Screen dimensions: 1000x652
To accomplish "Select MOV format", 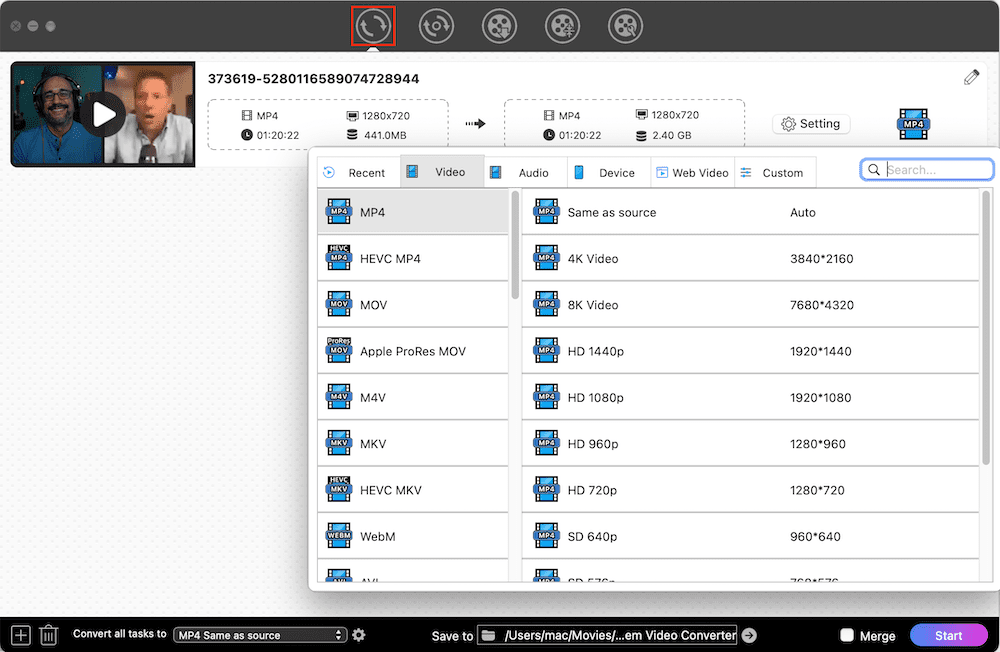I will point(413,305).
